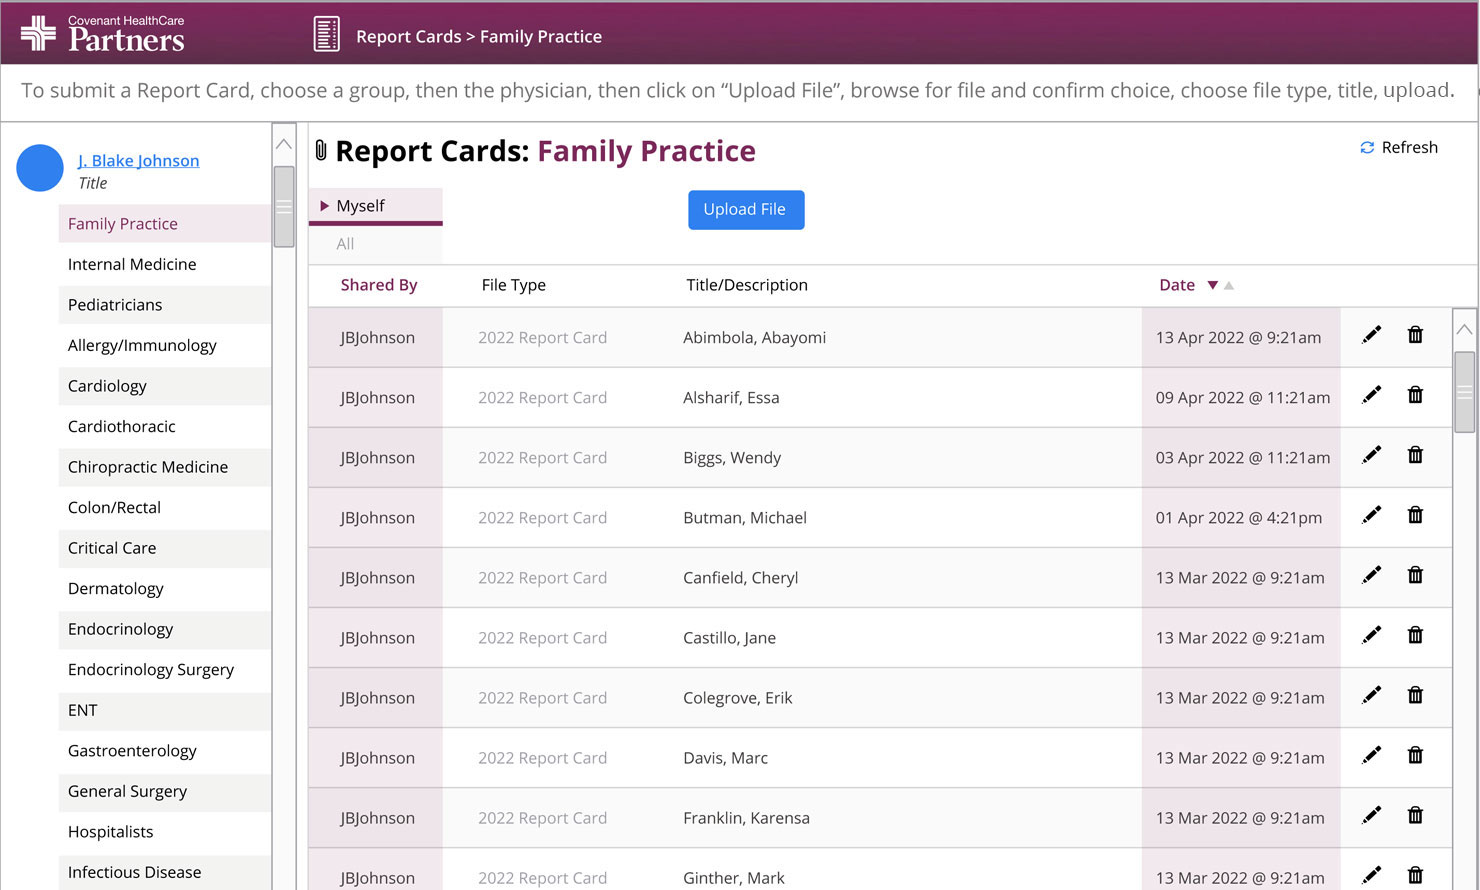
Task: Delete the Canfield, Cheryl report card
Action: point(1415,575)
